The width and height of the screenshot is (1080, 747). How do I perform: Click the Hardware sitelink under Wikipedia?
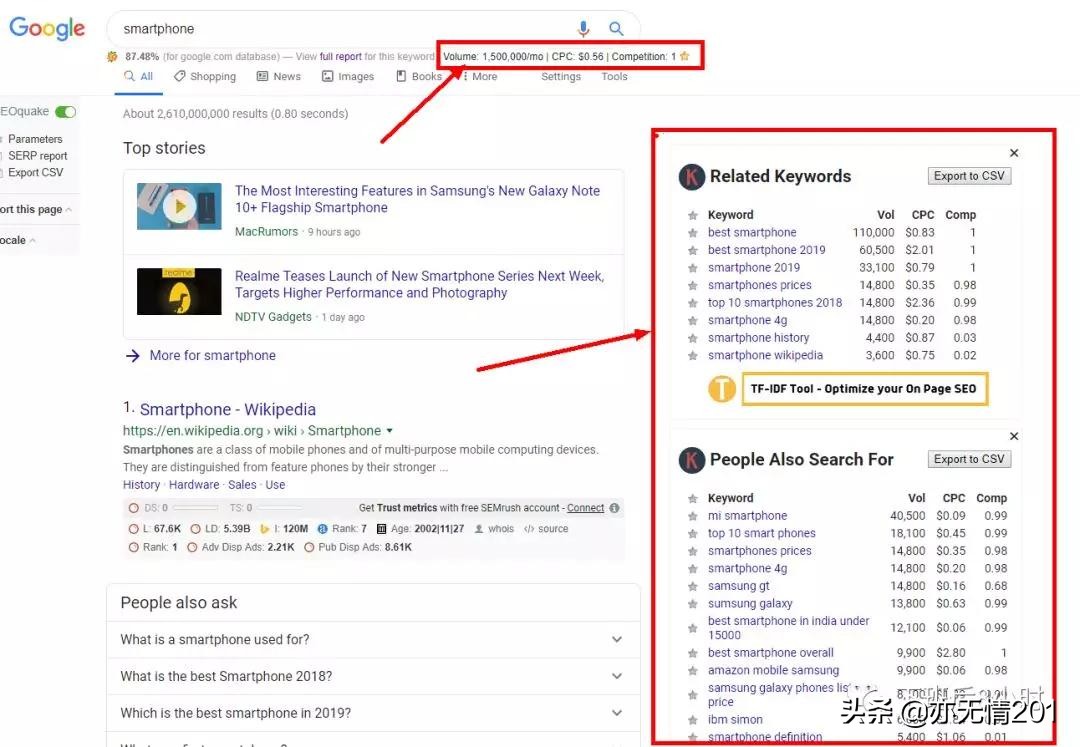pos(194,485)
